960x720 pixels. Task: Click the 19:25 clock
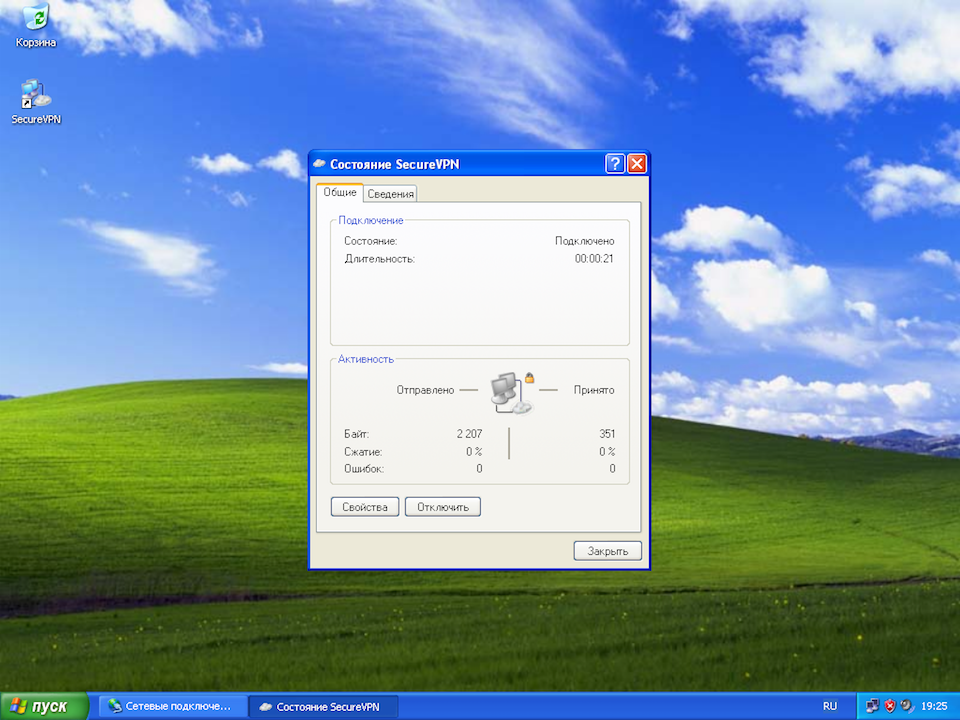(934, 707)
